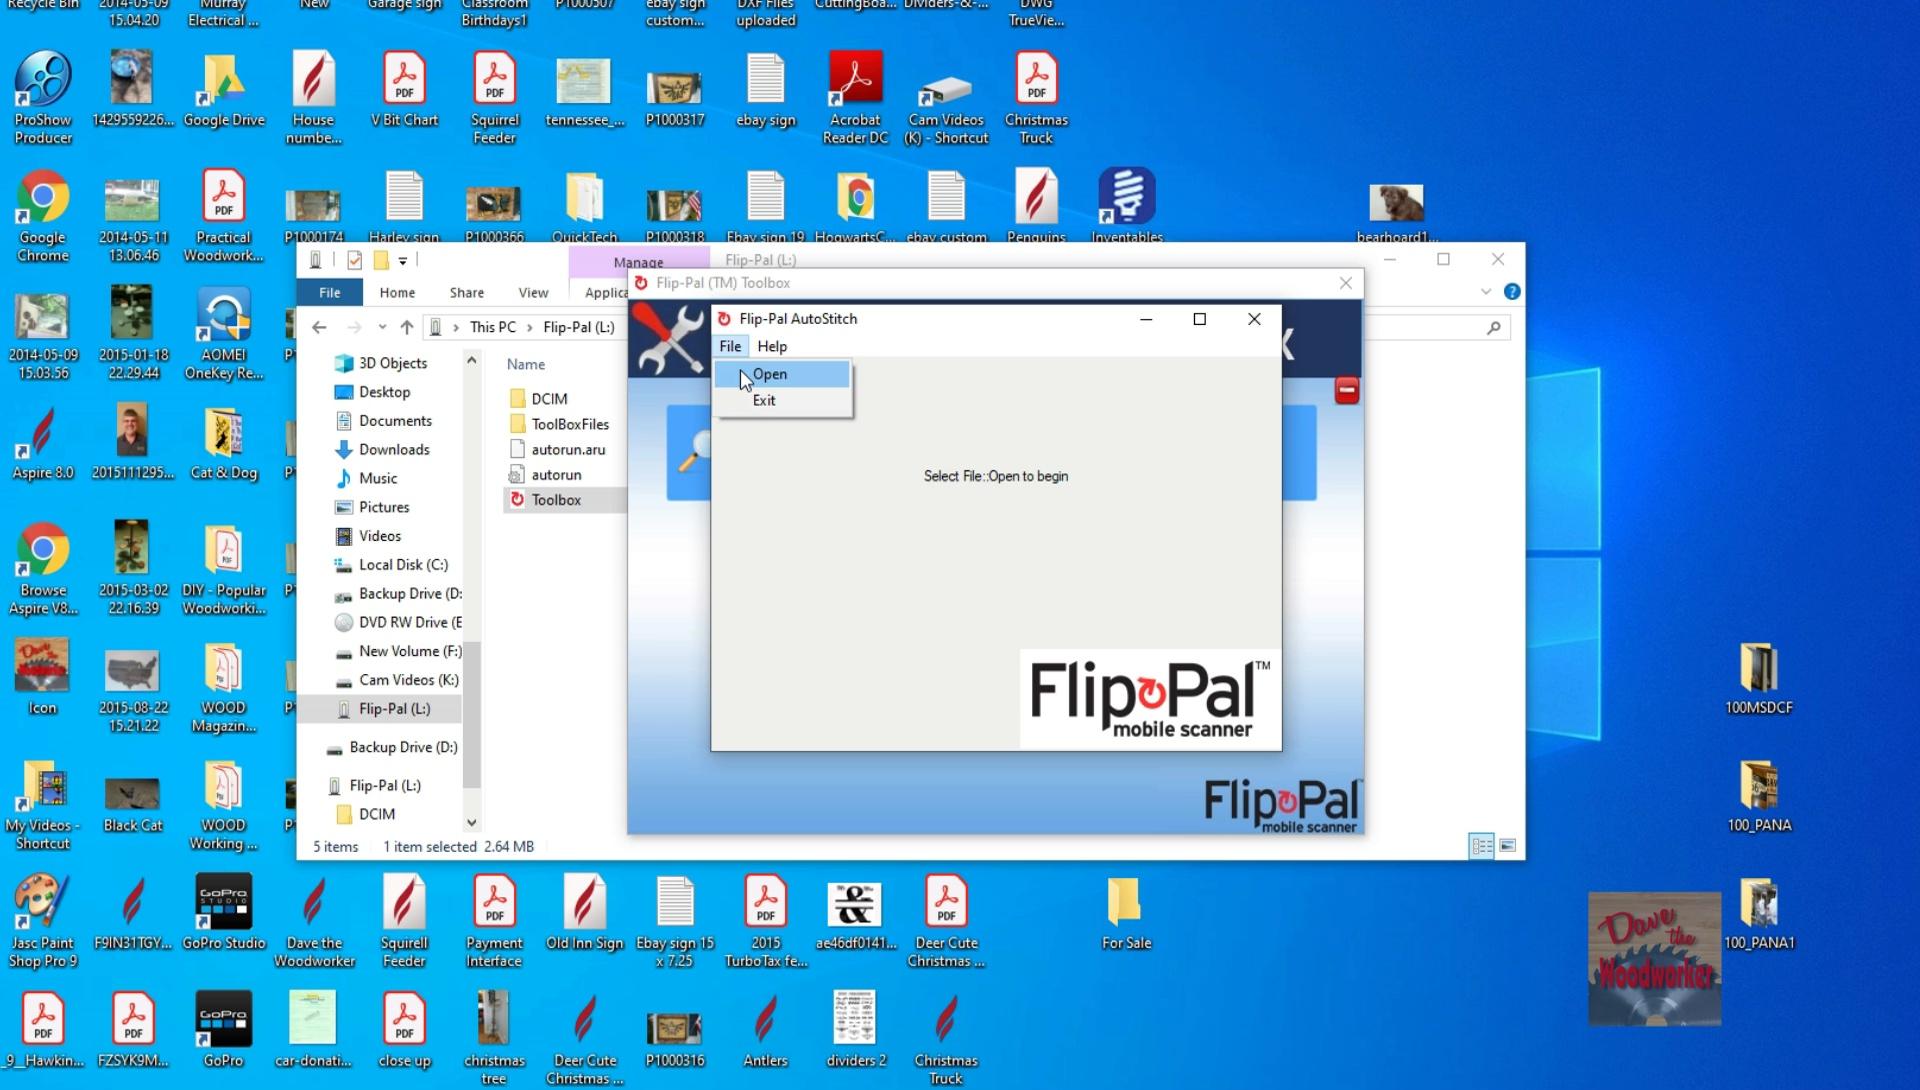Click the navigation pane scrollbar down arrow
1920x1090 pixels.
[472, 822]
